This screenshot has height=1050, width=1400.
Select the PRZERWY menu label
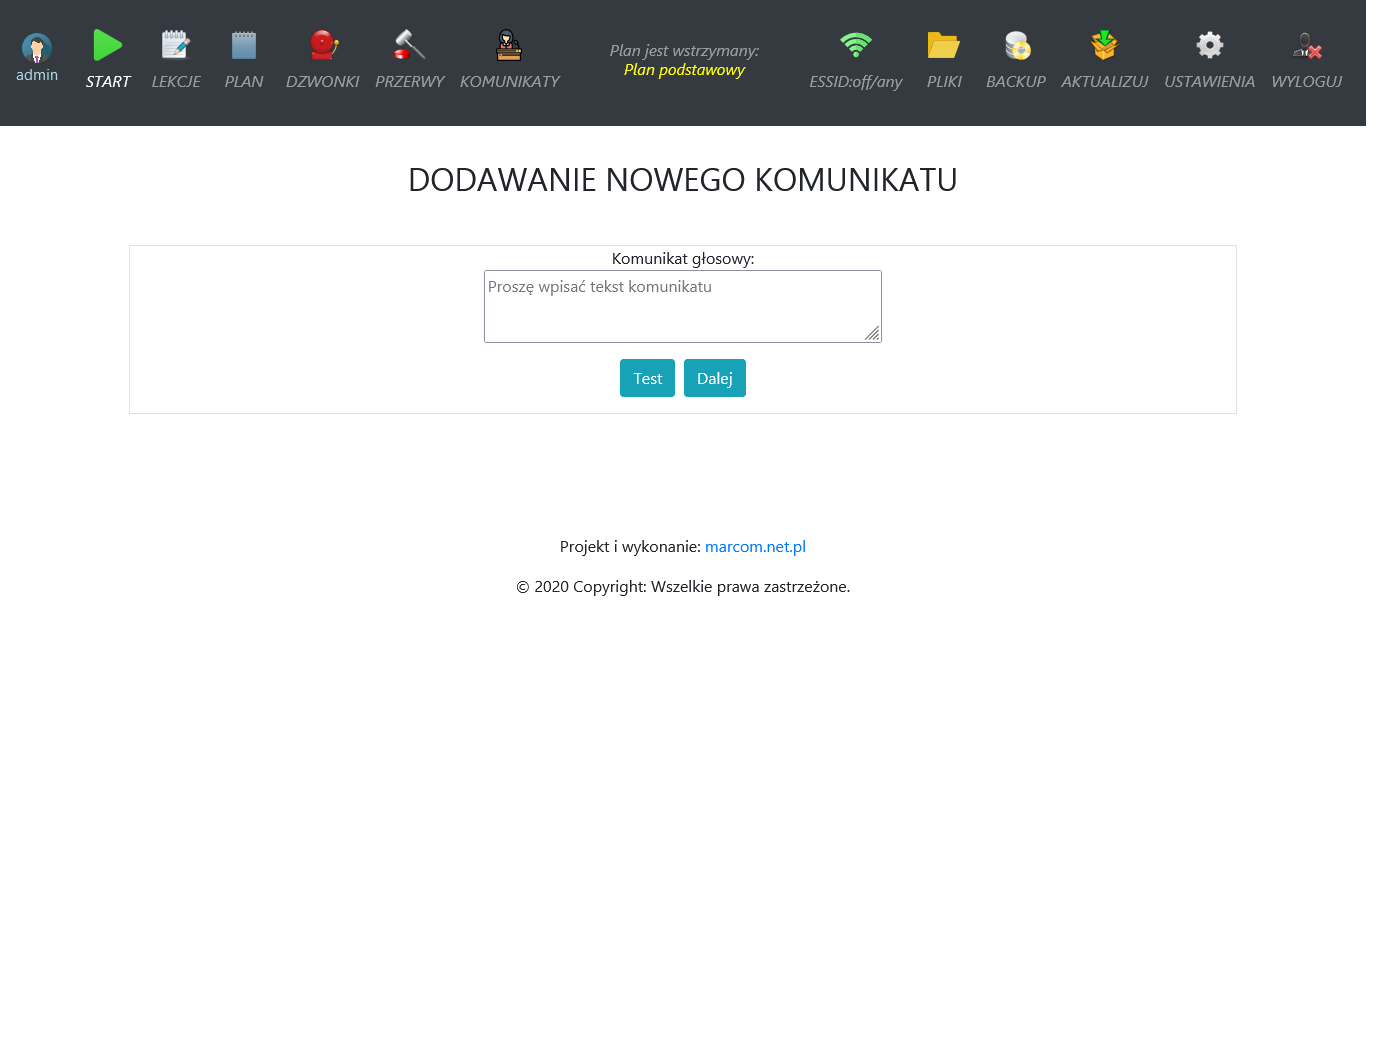click(410, 82)
